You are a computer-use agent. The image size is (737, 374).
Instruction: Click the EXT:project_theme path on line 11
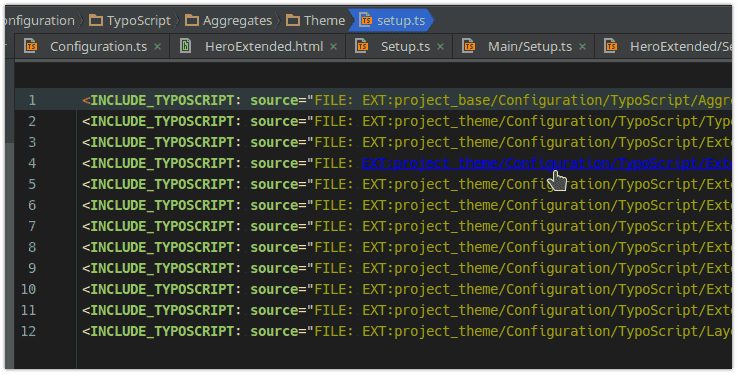click(547, 310)
